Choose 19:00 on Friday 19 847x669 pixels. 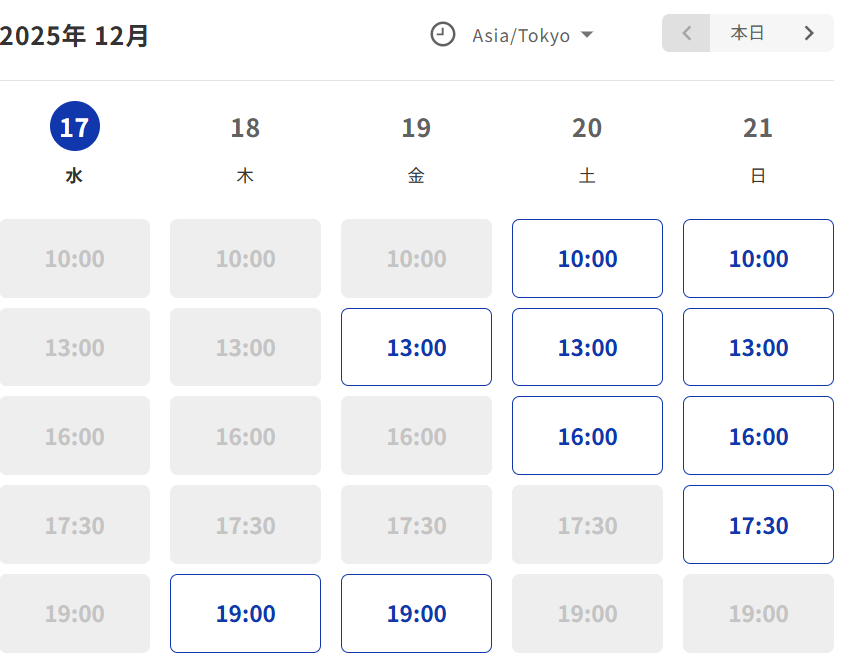416,613
